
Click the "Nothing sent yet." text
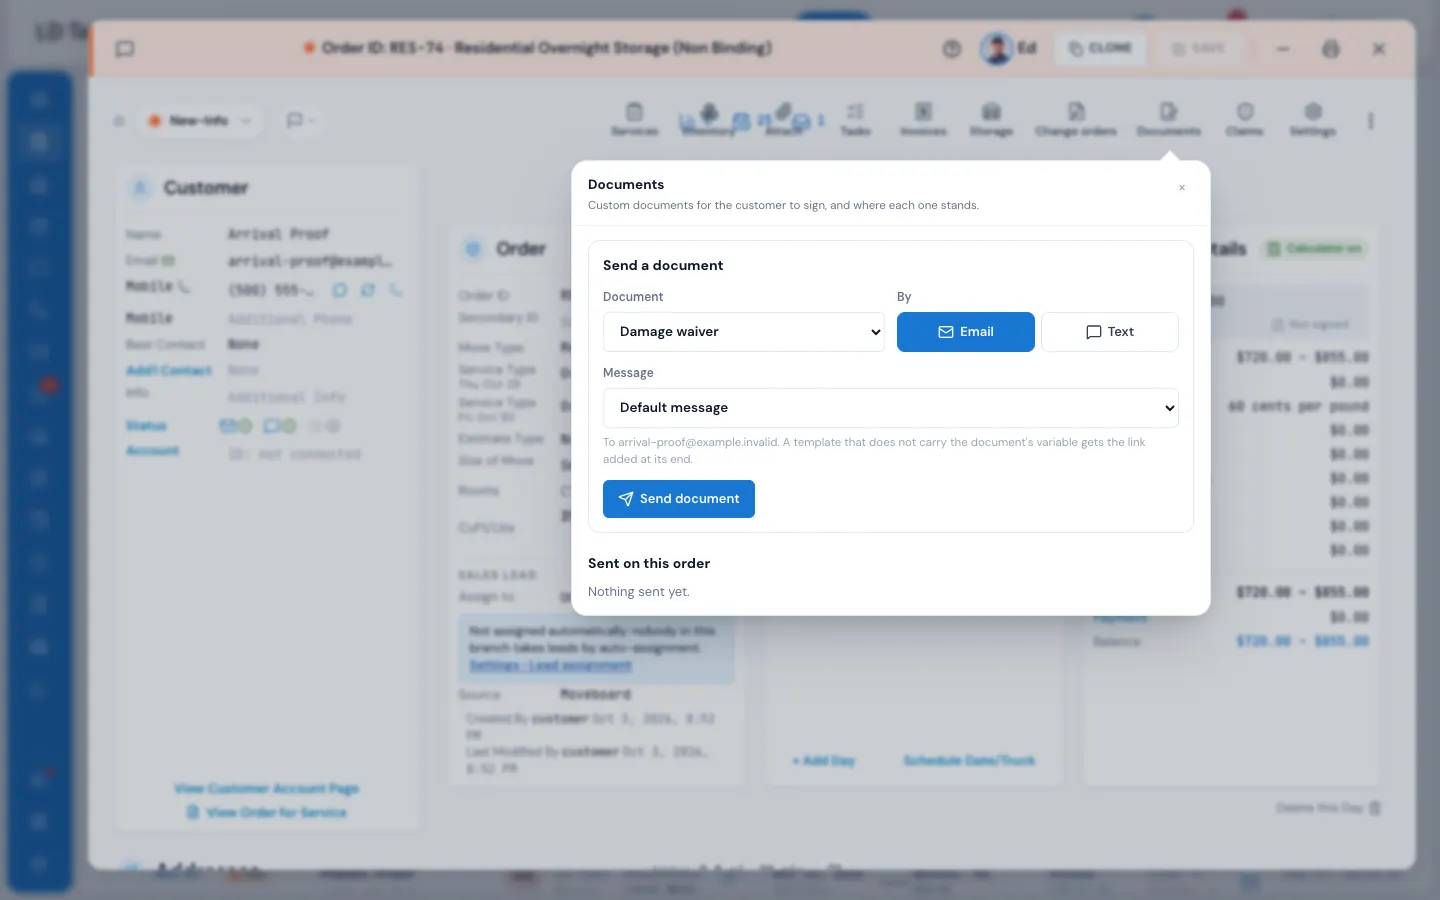(639, 592)
